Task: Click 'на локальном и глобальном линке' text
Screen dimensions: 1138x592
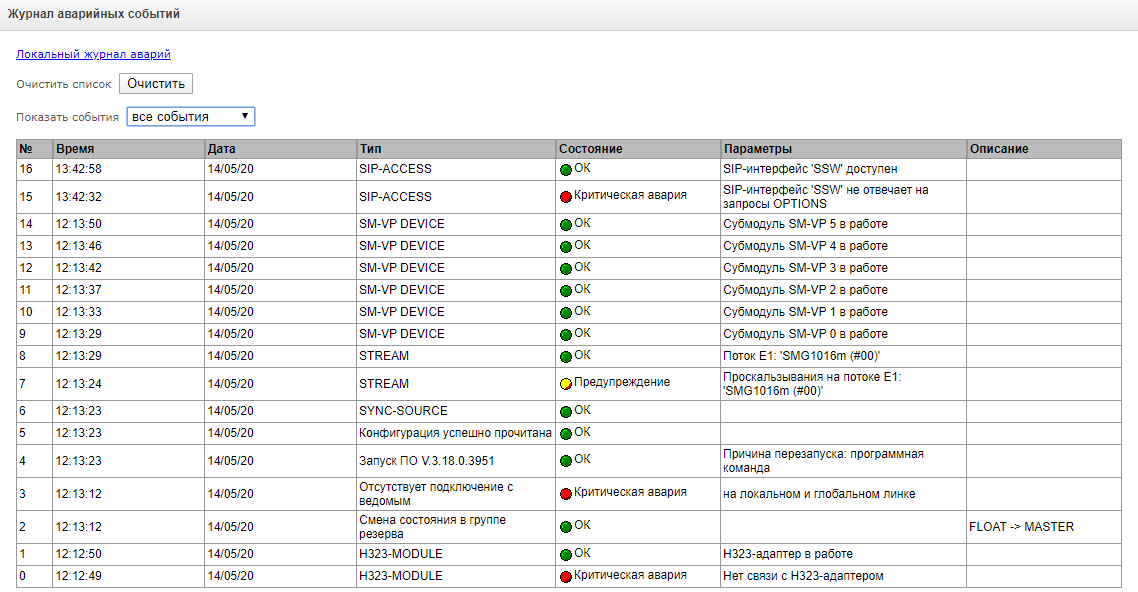Action: coord(819,494)
